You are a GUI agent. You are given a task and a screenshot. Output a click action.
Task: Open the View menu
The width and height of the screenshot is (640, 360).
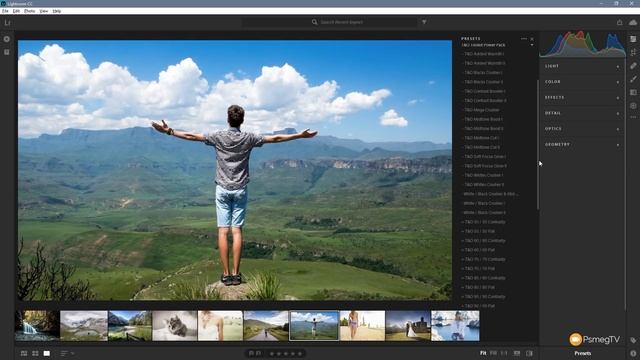pos(44,11)
